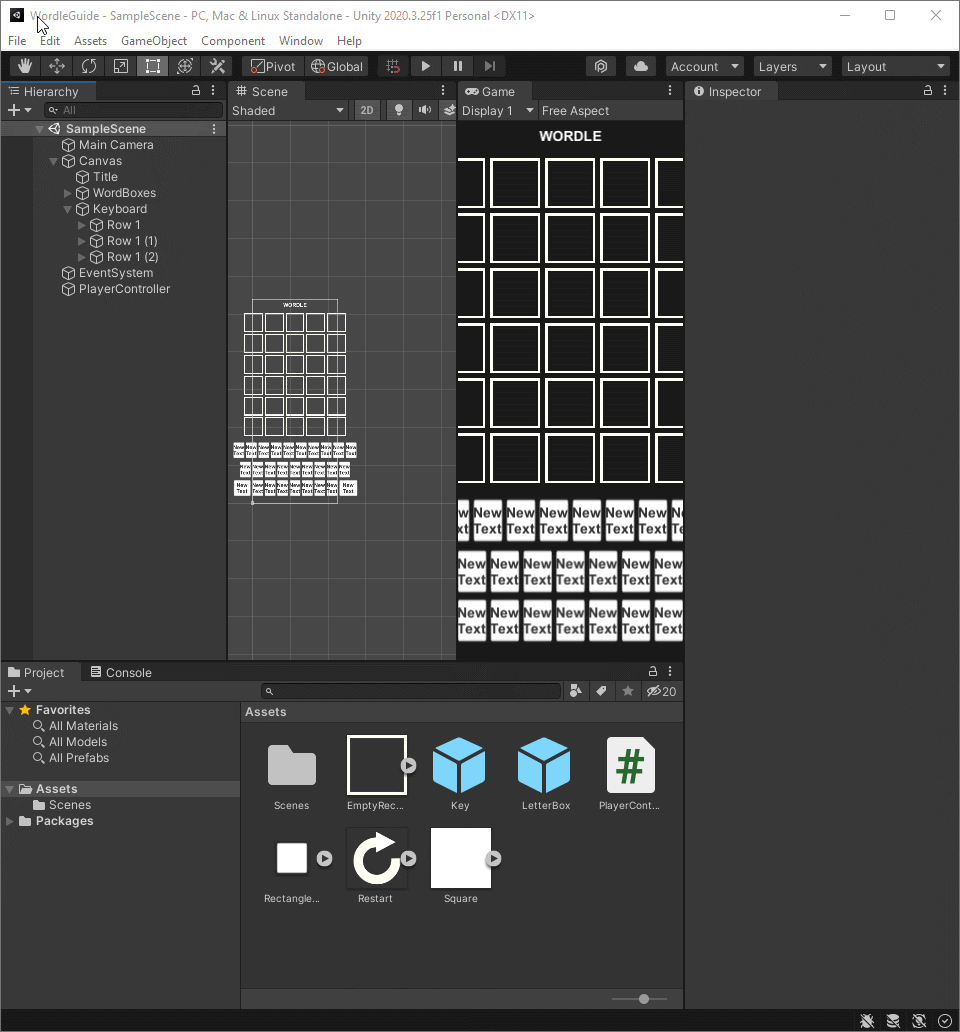Viewport: 960px width, 1032px height.
Task: Collapse Canvas in hierarchy
Action: [53, 161]
